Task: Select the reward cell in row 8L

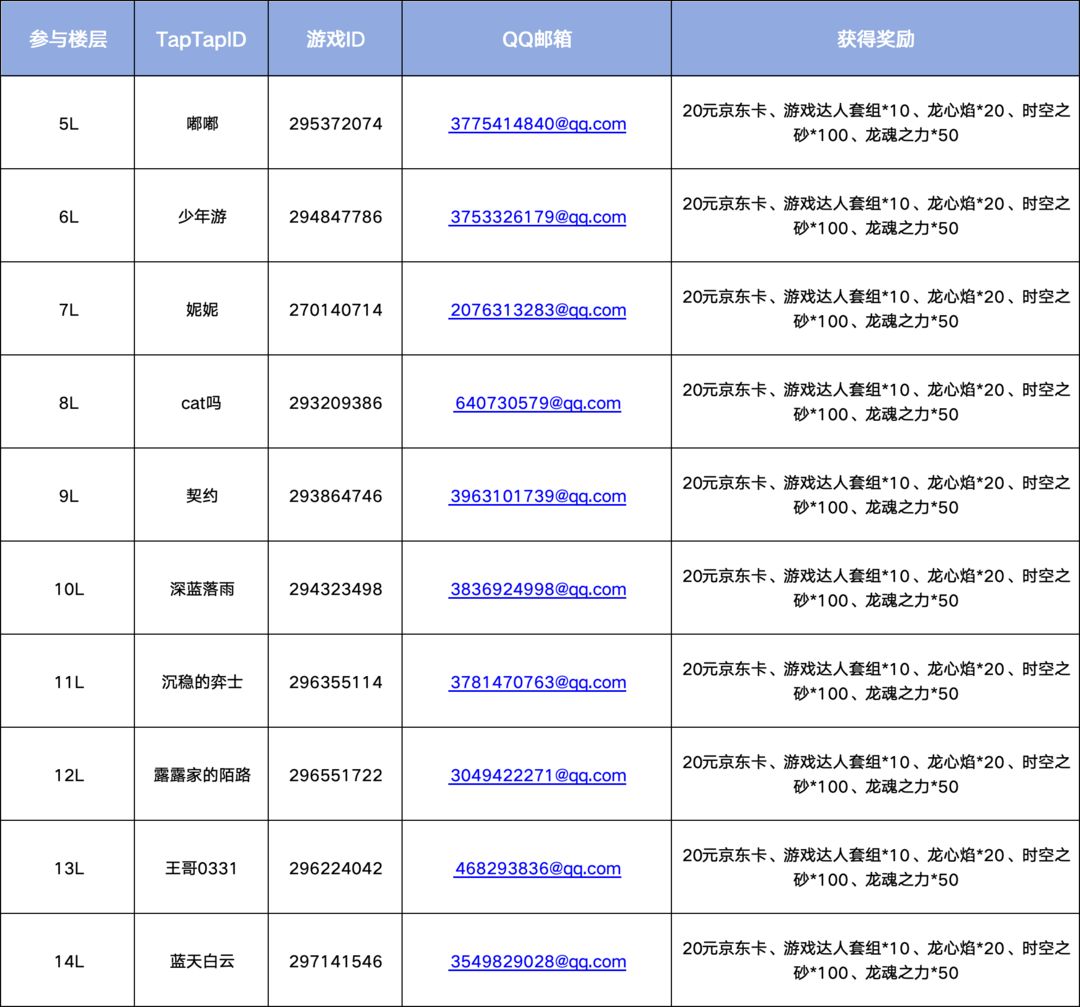Action: [875, 402]
